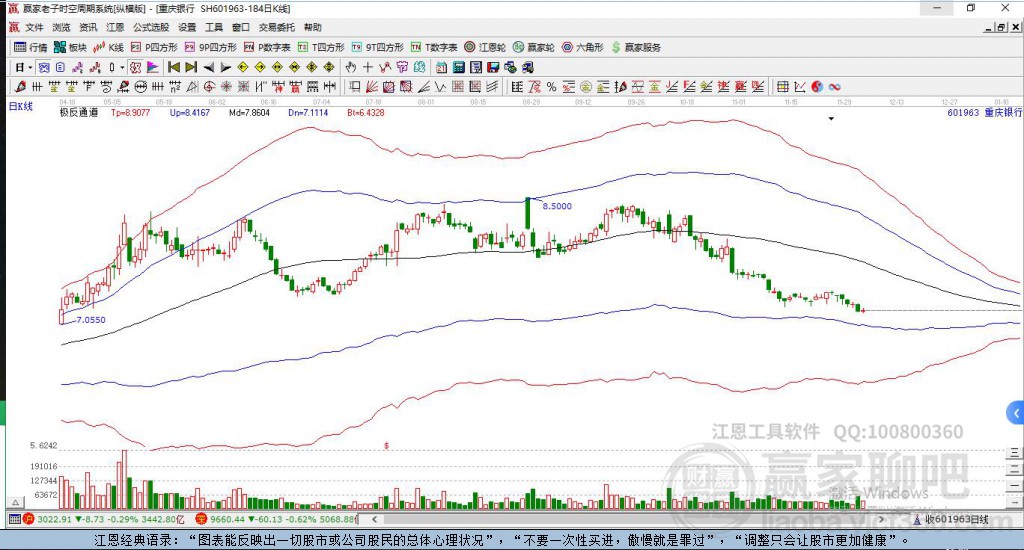Click the zigzag V-line drawing icon
Viewport: 1024px width, 550px height.
click(441, 87)
